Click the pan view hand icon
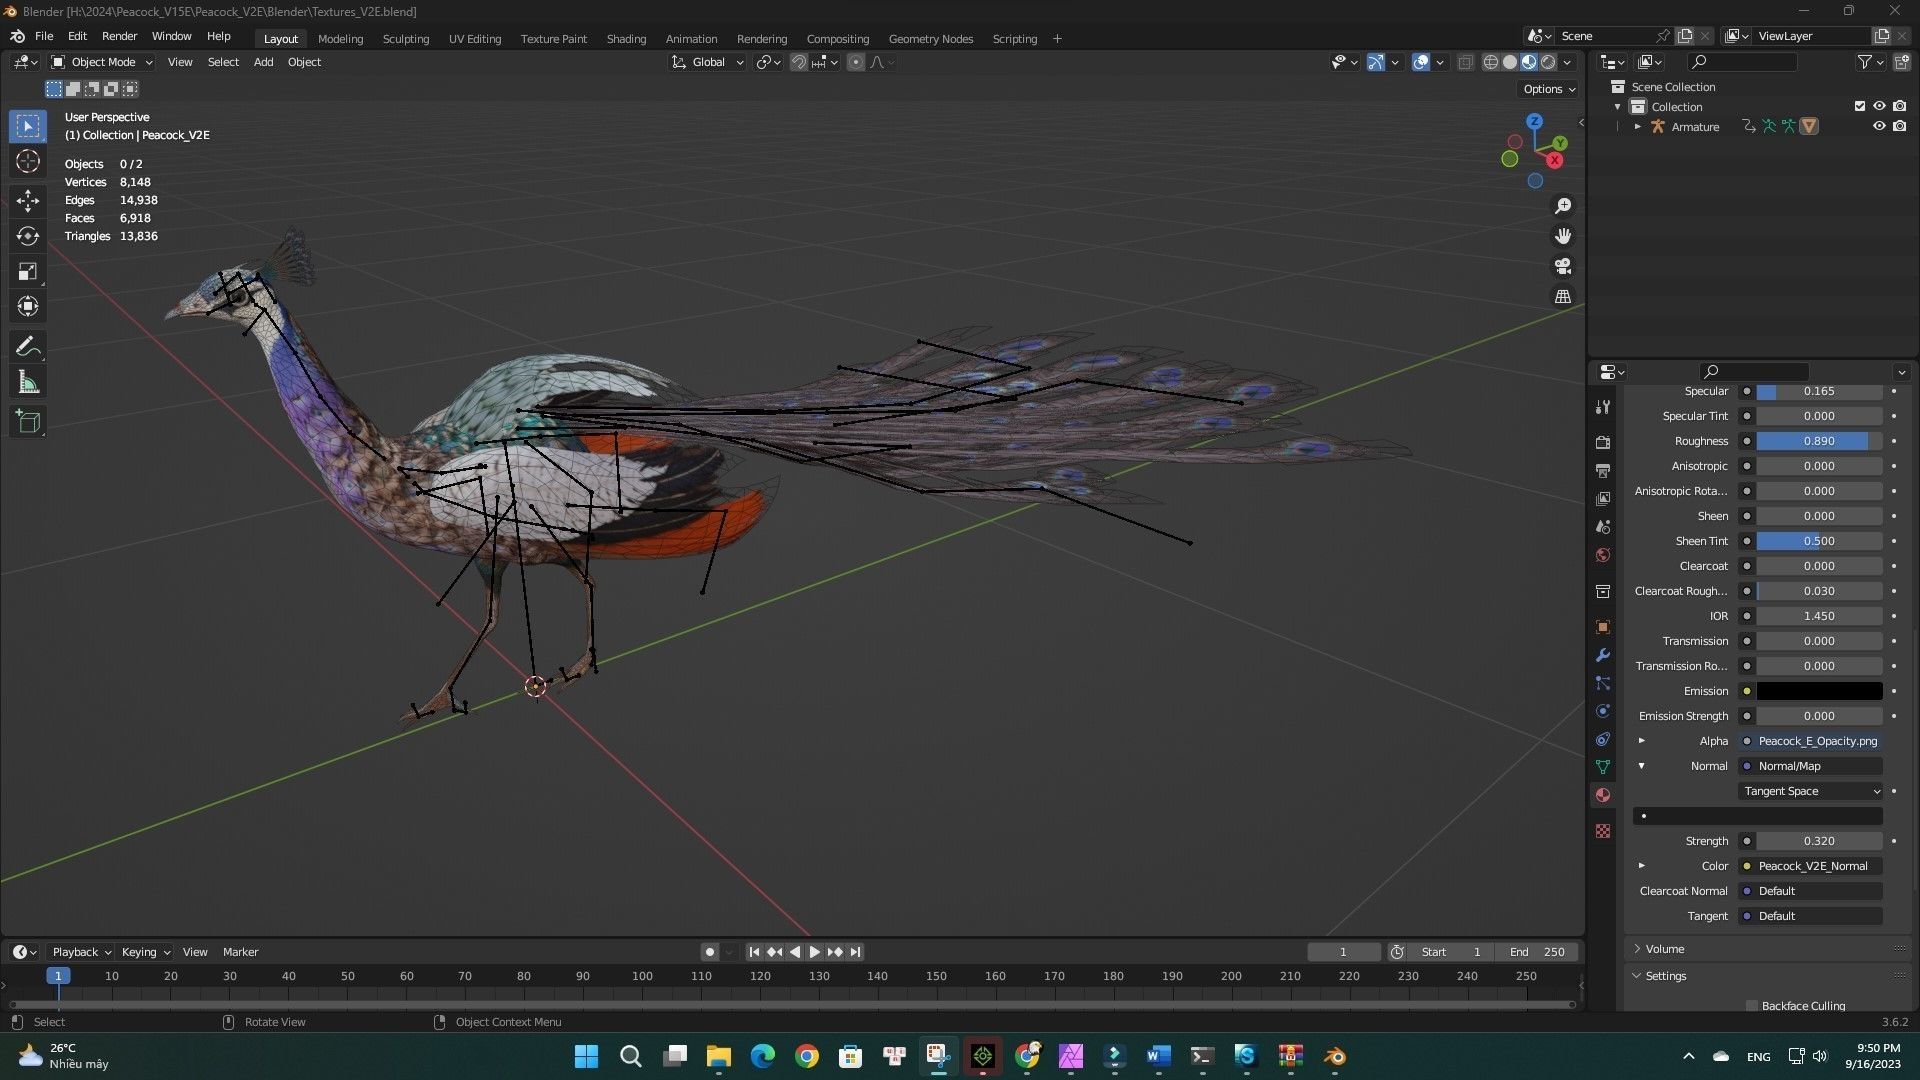Screen dimensions: 1920x1080 coord(1563,236)
